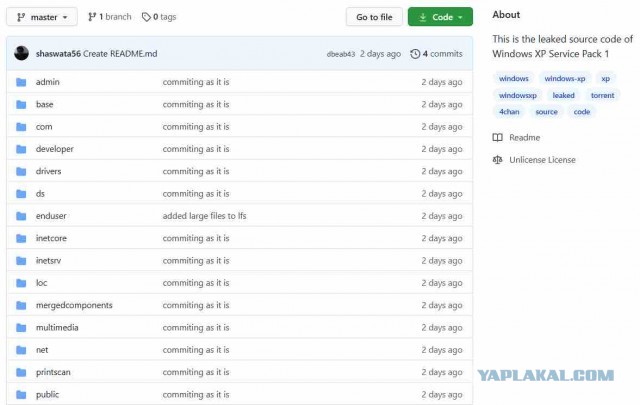View the 0 tags link
Screen dimensions: 640x405
[159, 17]
